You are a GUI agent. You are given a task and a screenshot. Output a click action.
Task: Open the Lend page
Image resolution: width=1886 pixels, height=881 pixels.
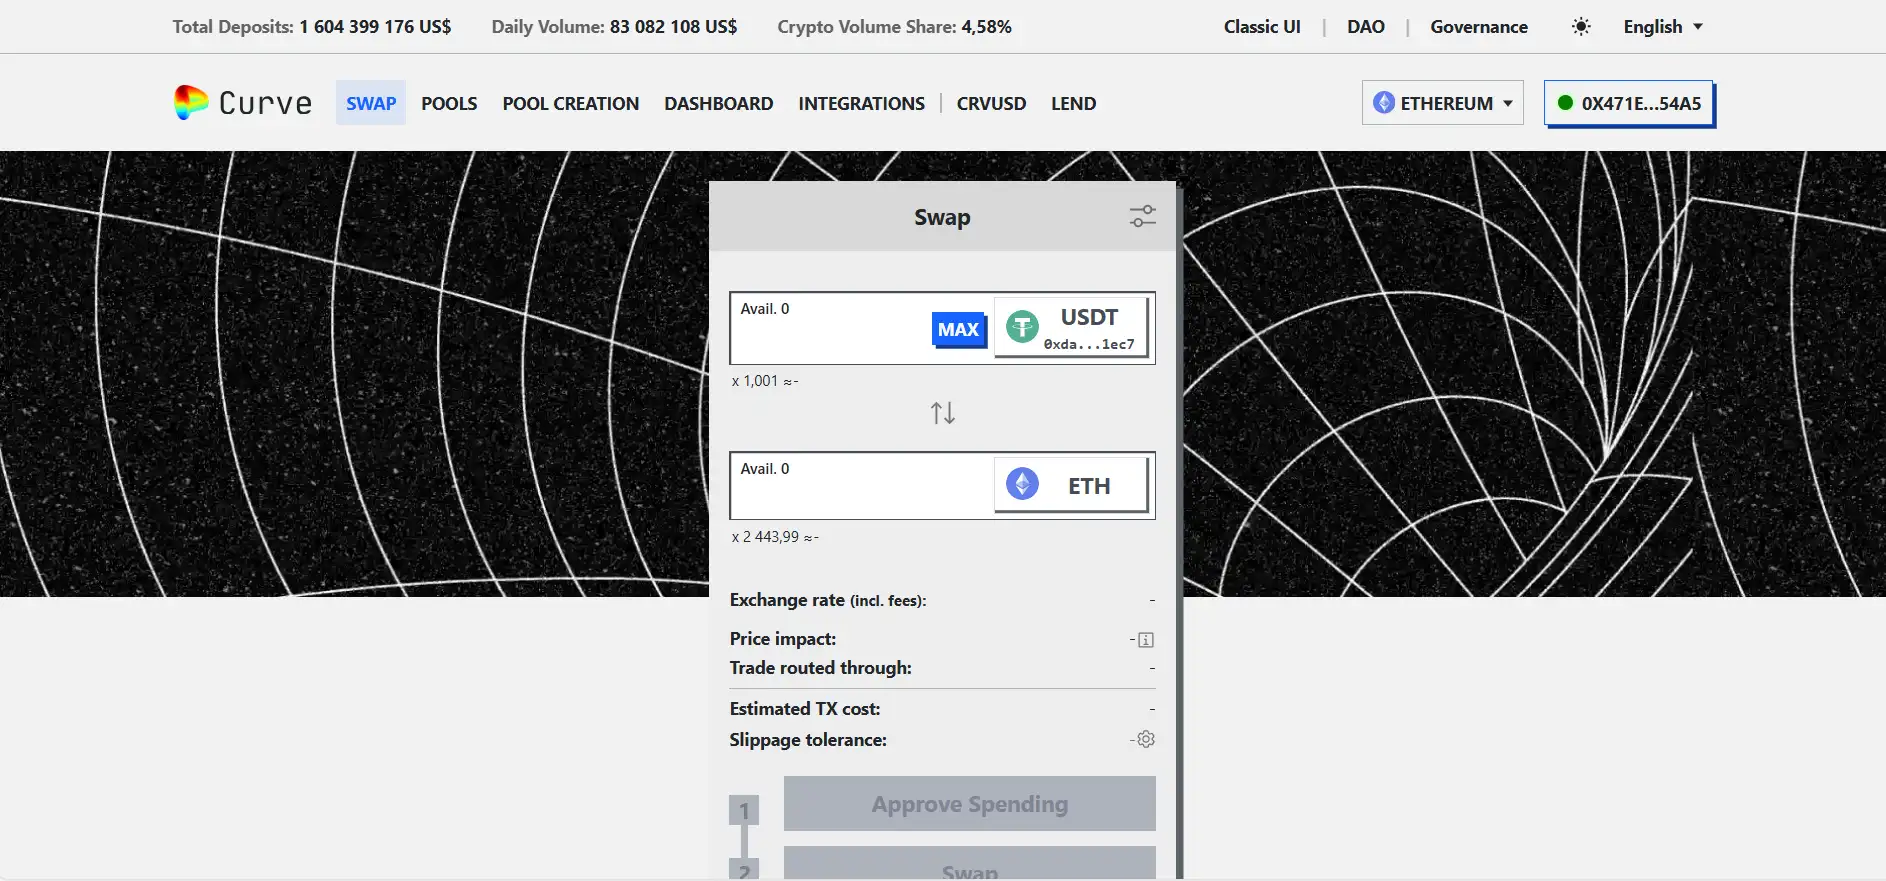coord(1073,104)
